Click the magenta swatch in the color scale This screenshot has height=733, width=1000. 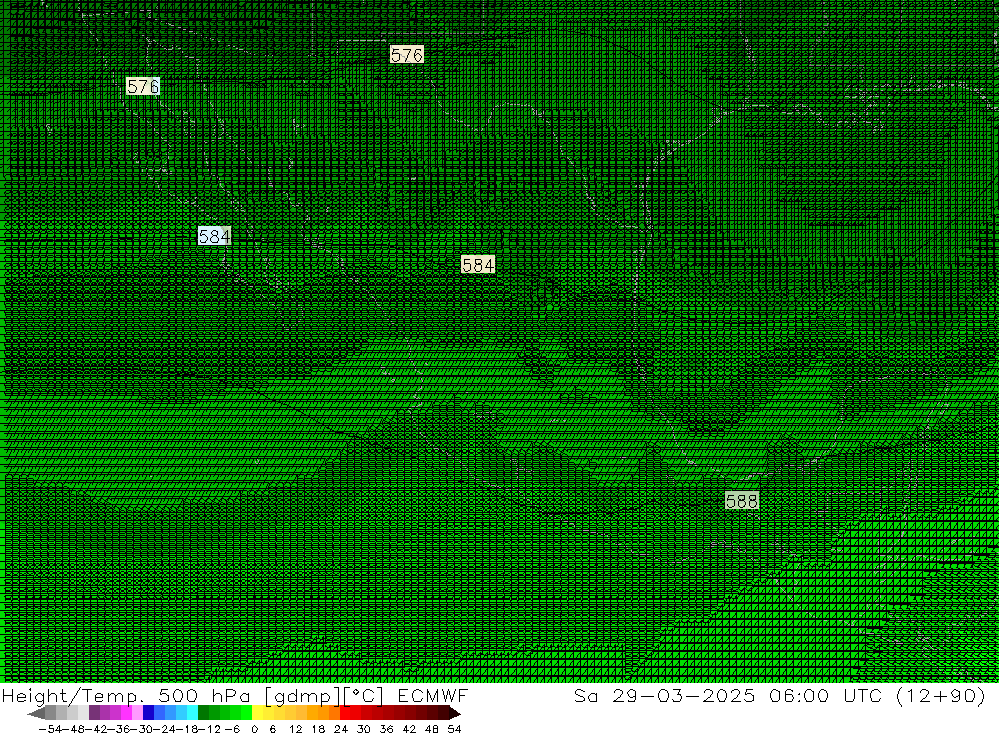point(126,713)
